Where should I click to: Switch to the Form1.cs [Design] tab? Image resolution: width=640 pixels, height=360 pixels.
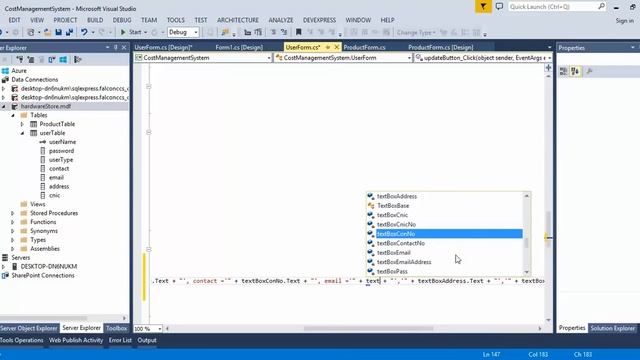point(239,47)
